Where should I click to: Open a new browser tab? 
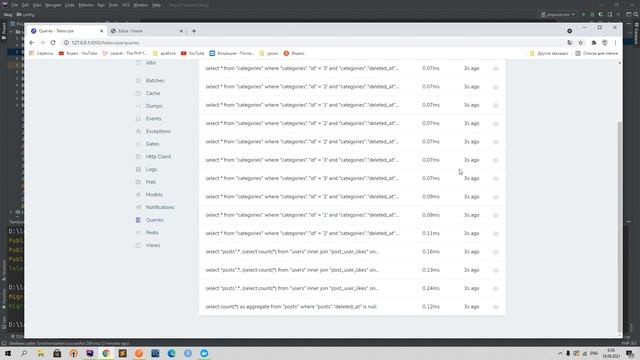194,31
